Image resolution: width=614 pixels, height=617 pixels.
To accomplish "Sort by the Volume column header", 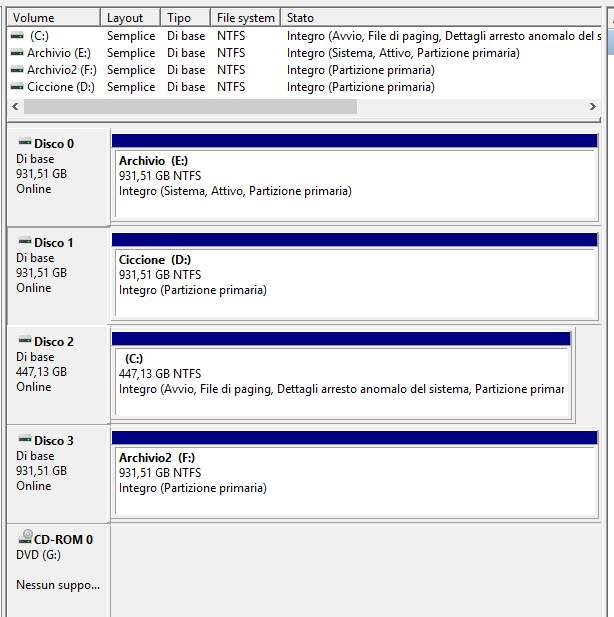I will tap(50, 18).
